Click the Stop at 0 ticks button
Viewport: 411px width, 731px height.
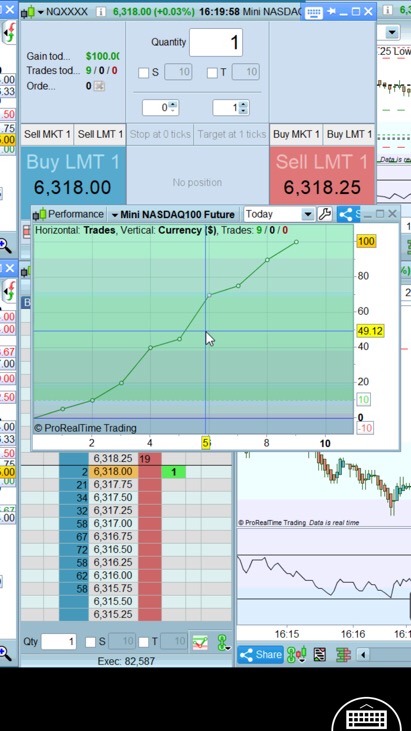point(160,134)
